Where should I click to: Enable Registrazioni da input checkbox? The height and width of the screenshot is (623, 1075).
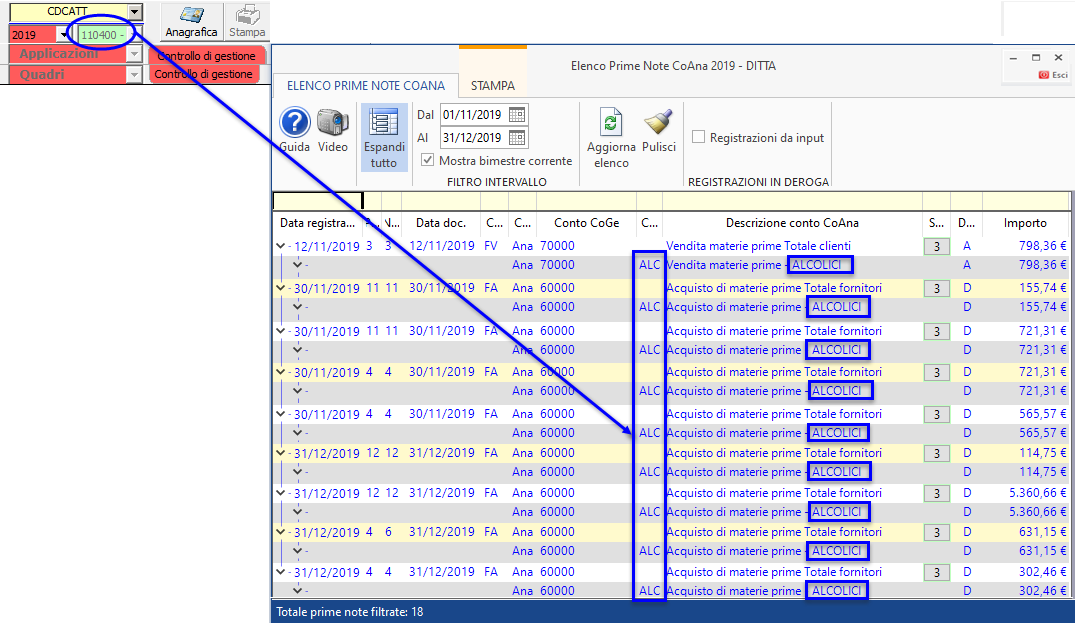click(698, 137)
